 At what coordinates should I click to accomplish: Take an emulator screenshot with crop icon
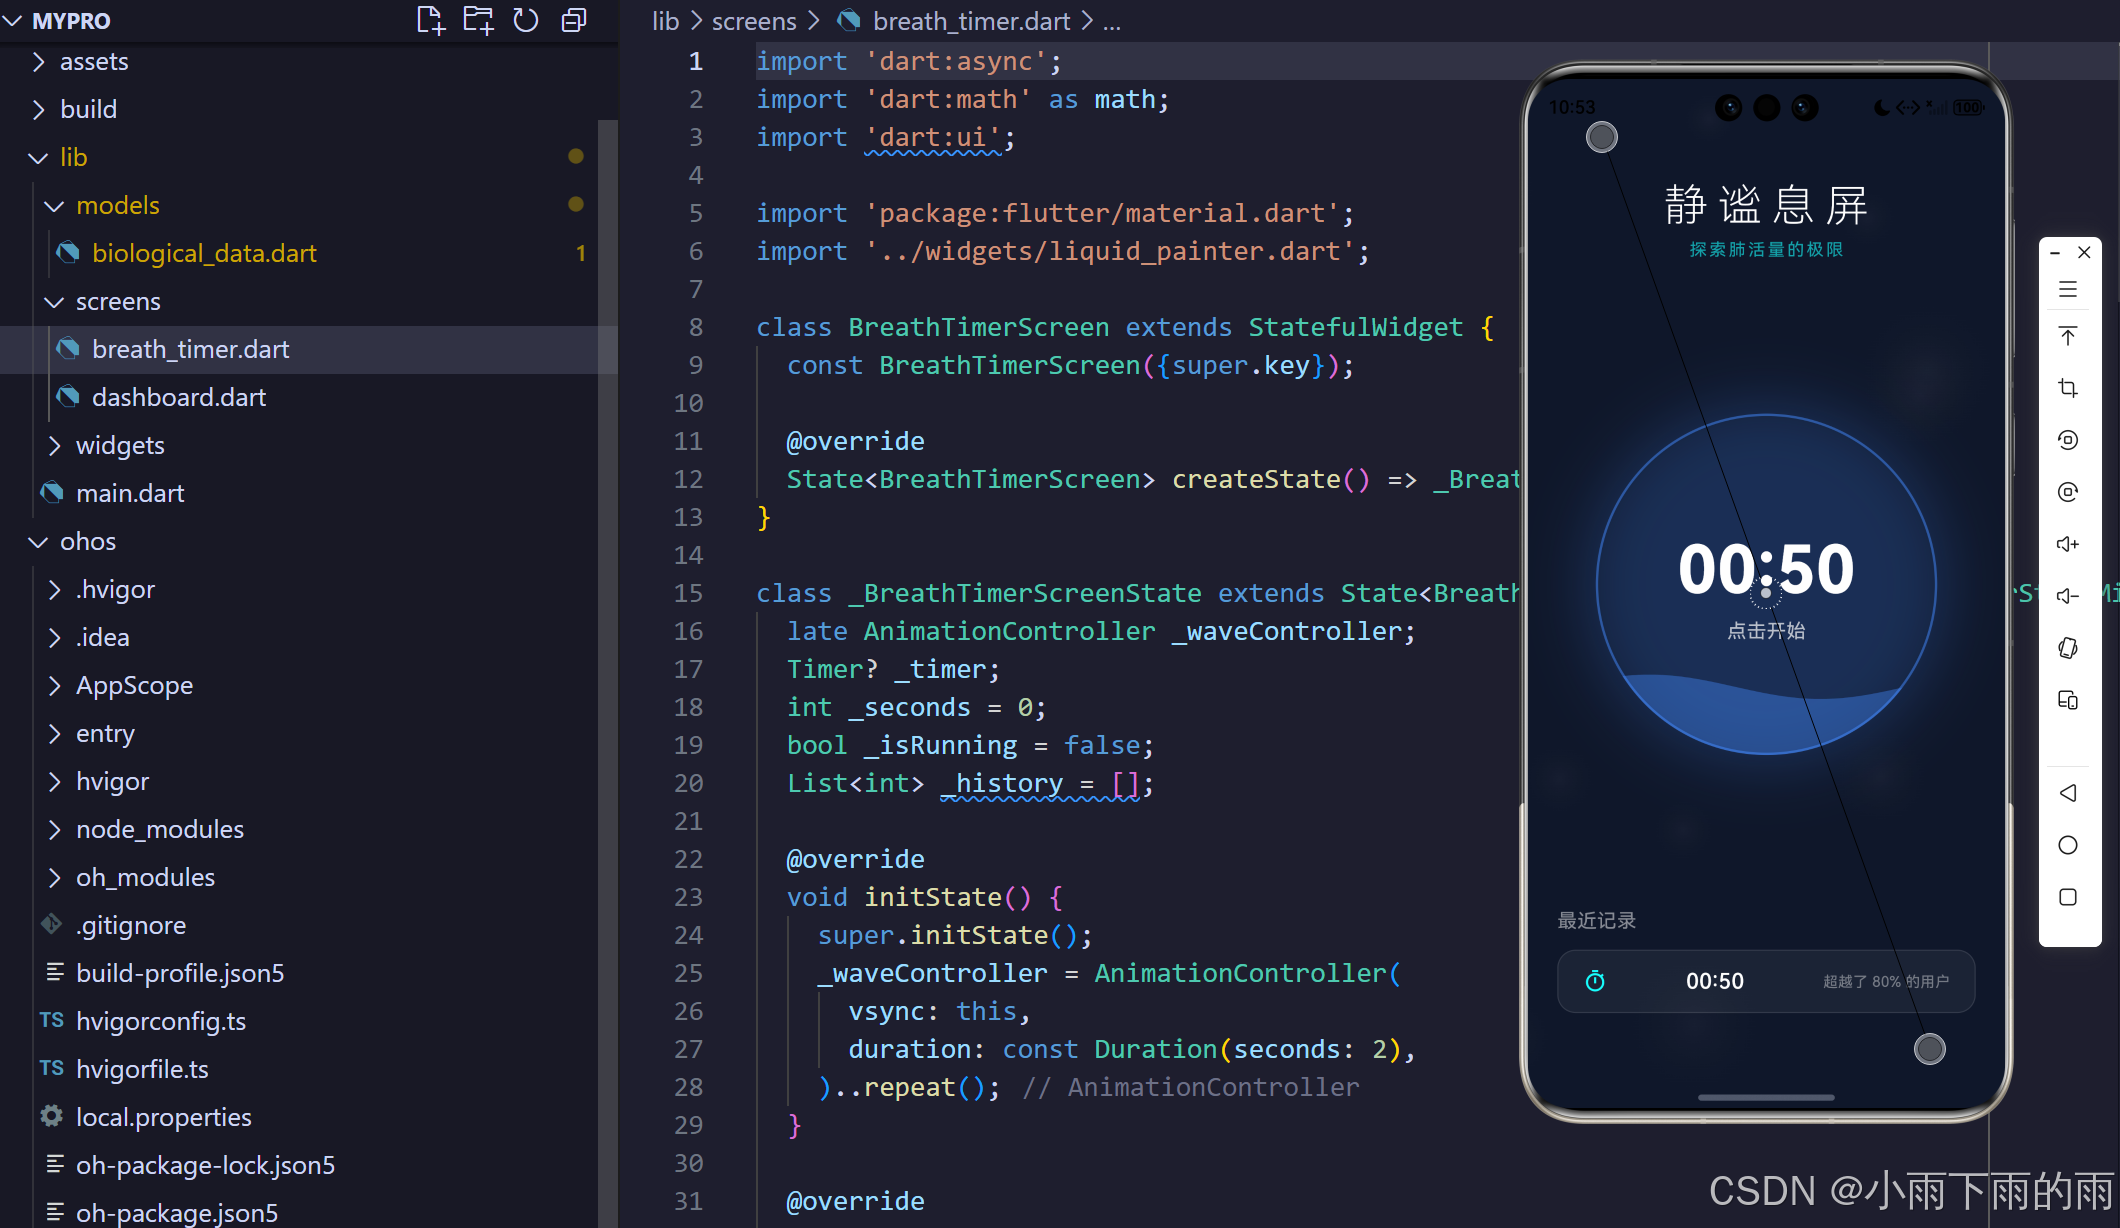2068,388
